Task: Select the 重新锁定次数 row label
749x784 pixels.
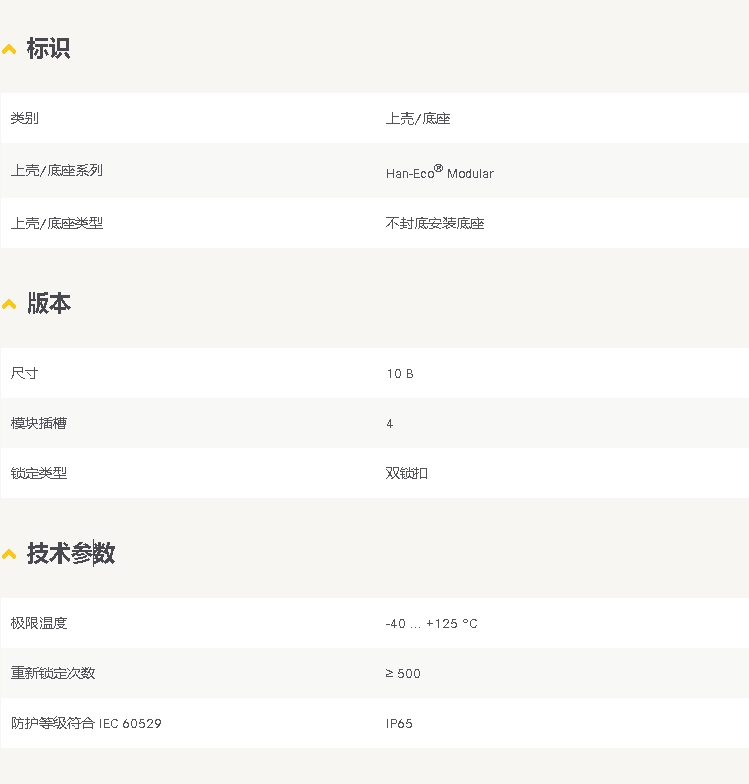Action: [x=53, y=673]
